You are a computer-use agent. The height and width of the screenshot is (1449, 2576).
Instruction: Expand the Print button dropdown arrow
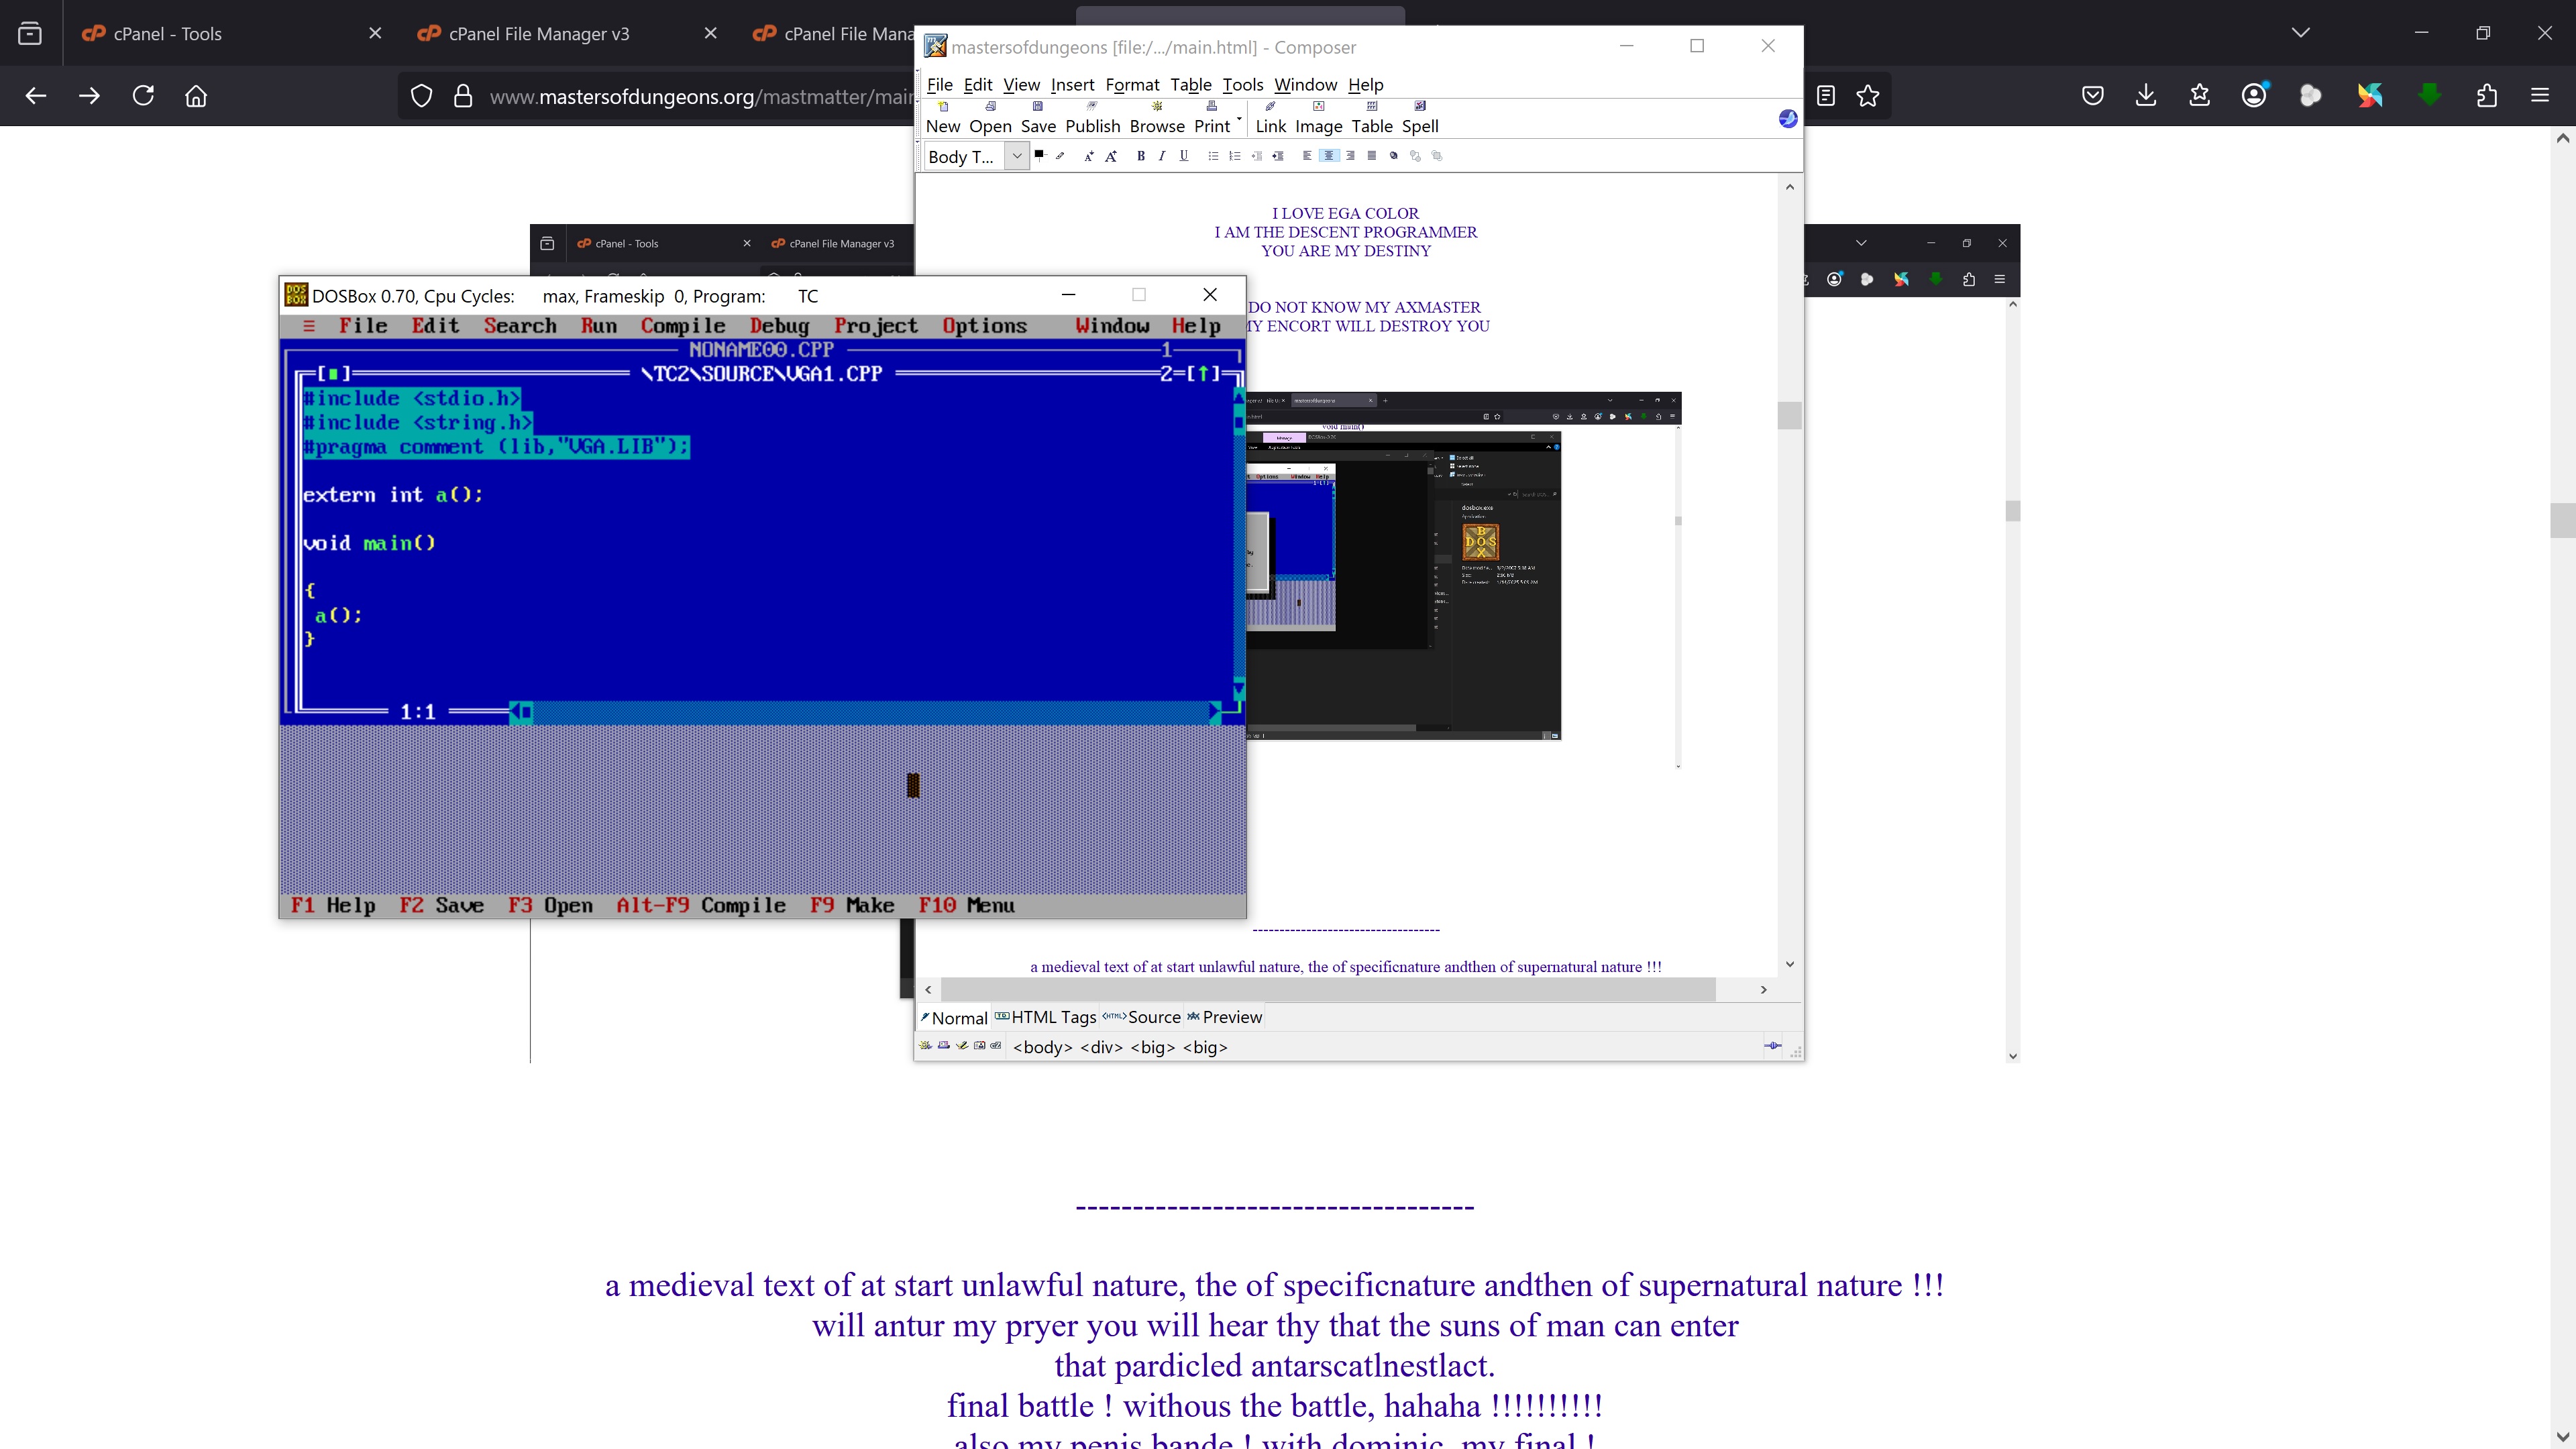click(x=1239, y=118)
